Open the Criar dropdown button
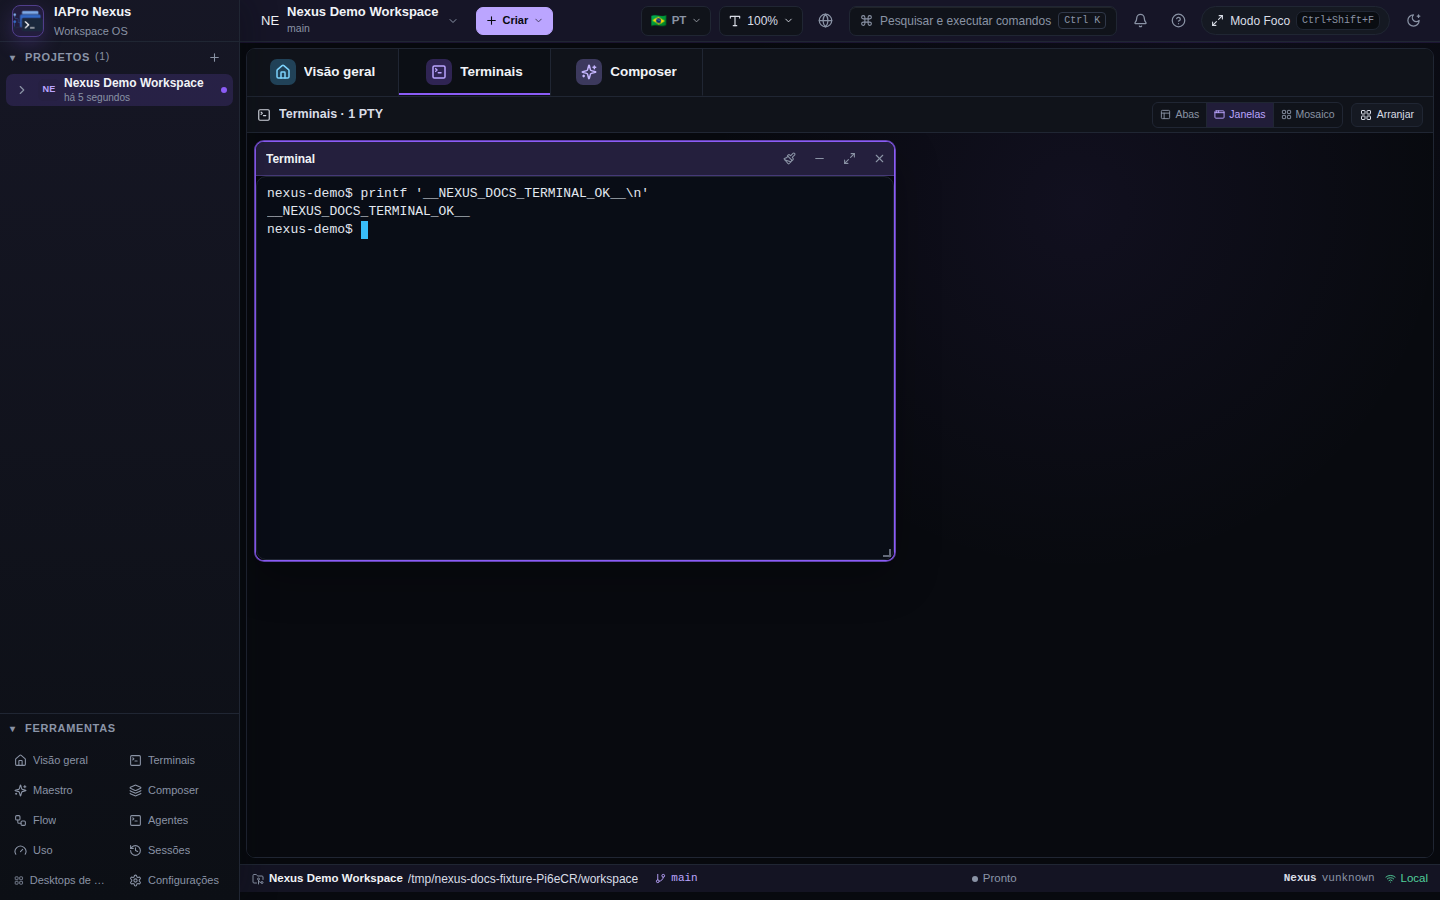The height and width of the screenshot is (900, 1440). click(514, 20)
